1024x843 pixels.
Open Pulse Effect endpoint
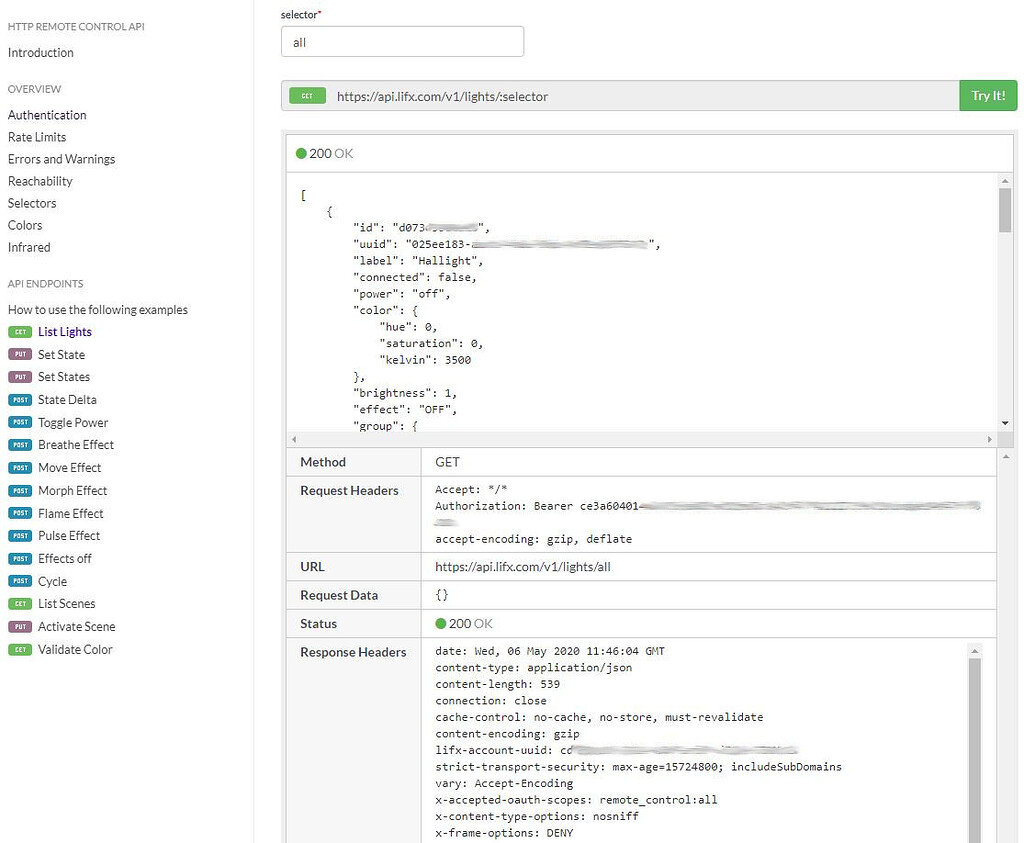click(x=69, y=535)
